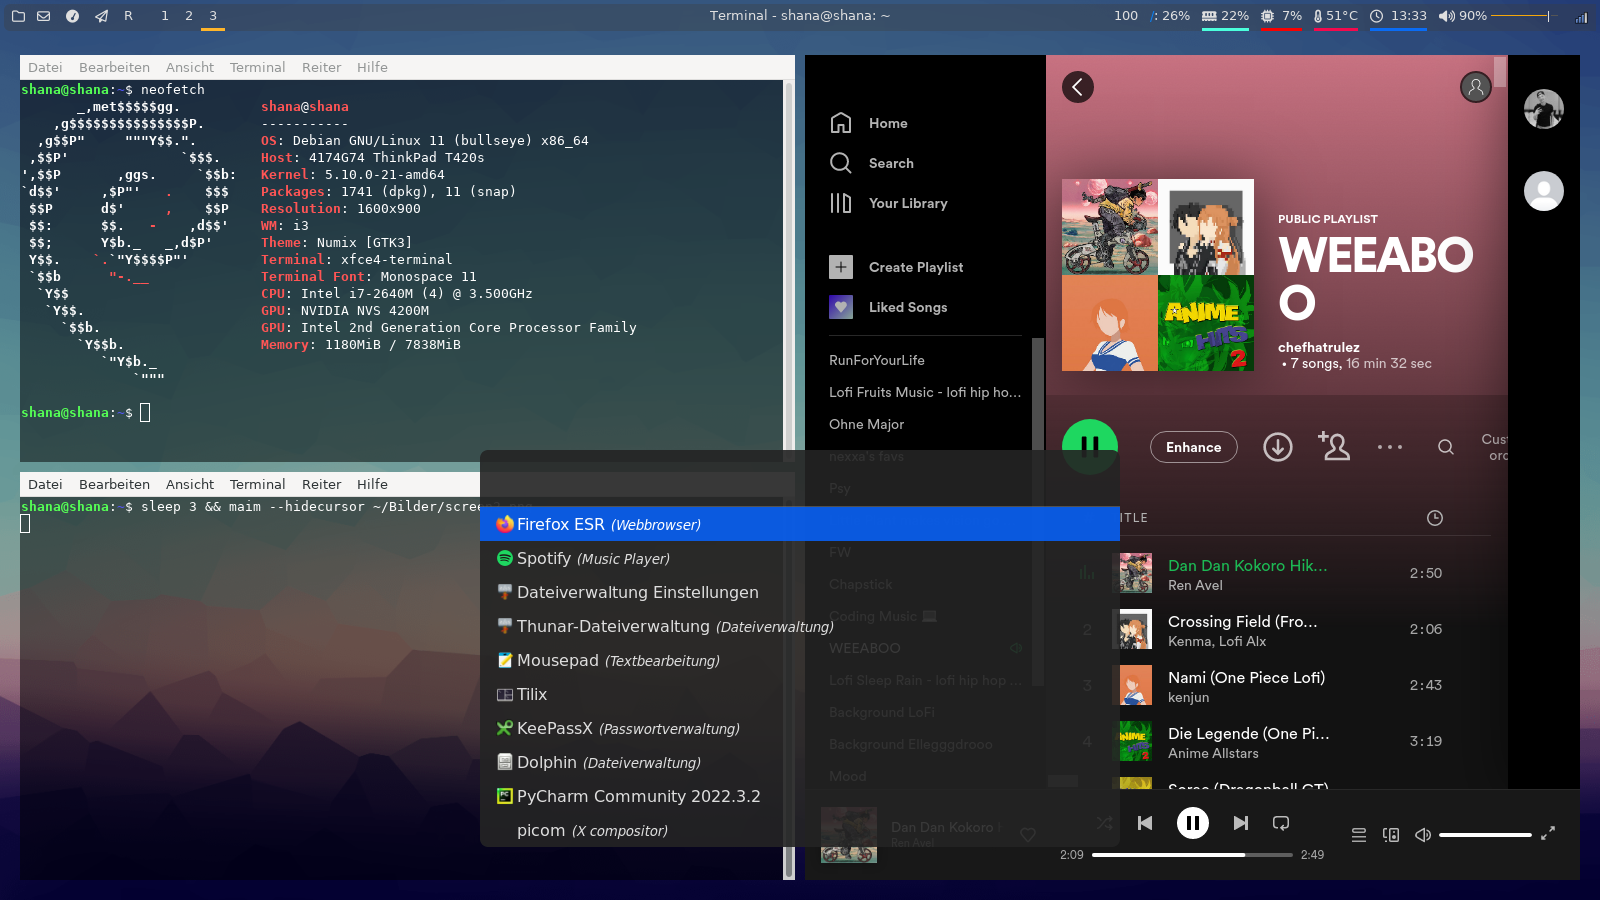This screenshot has width=1600, height=900.
Task: Download the WEEABOO playlist
Action: [1278, 447]
